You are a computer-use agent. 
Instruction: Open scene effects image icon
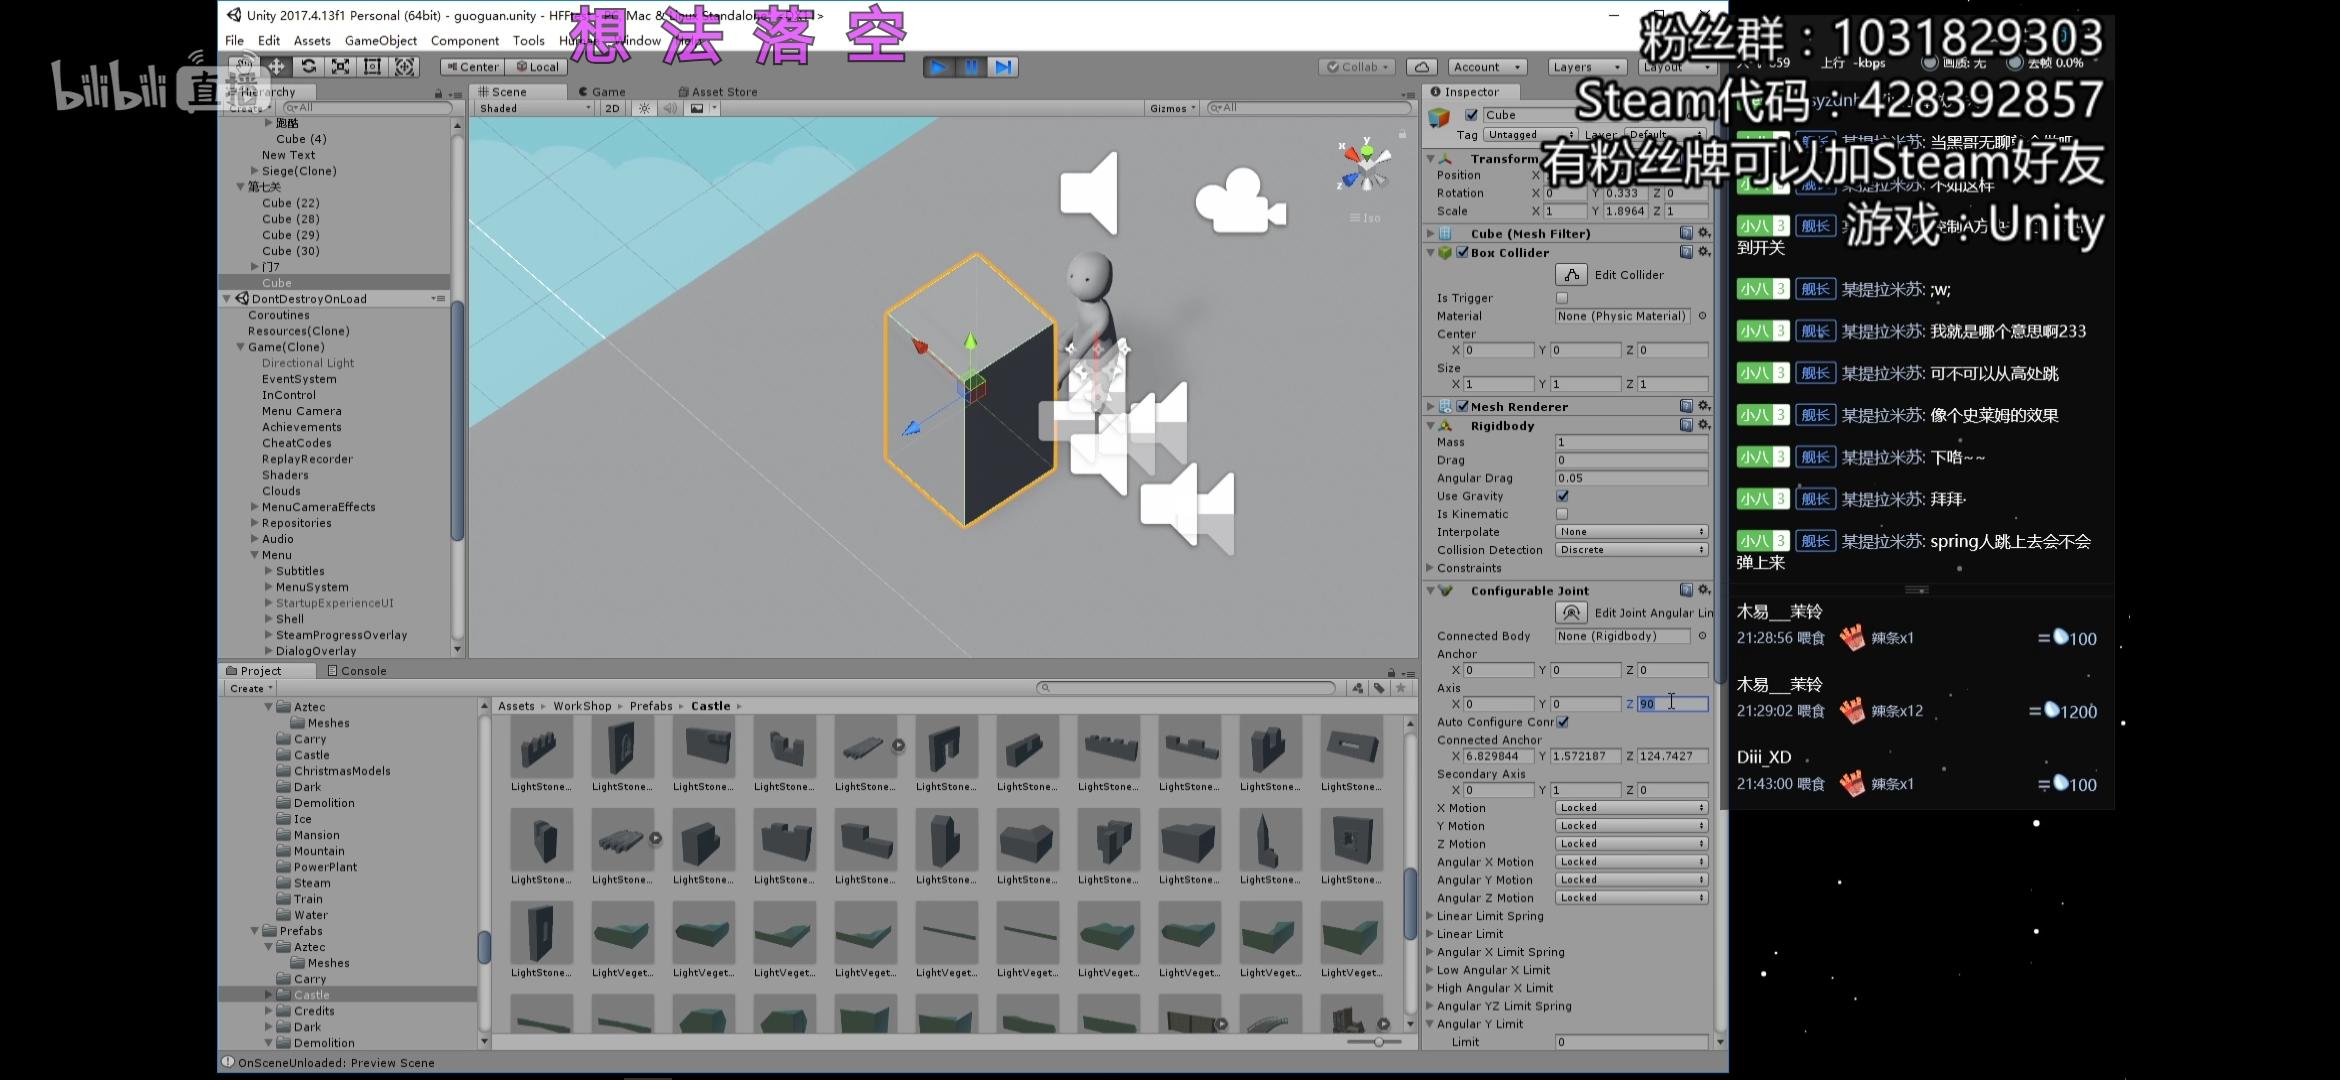pyautogui.click(x=697, y=108)
